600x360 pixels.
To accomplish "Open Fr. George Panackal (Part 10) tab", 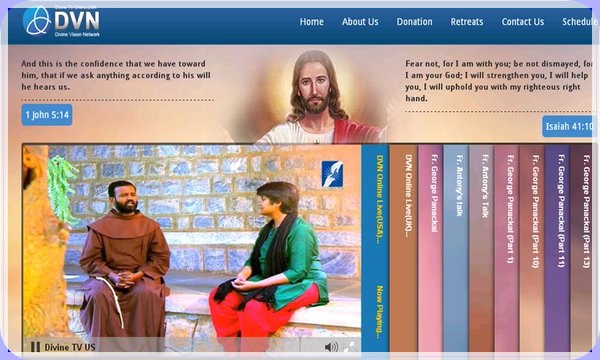I will click(x=532, y=248).
